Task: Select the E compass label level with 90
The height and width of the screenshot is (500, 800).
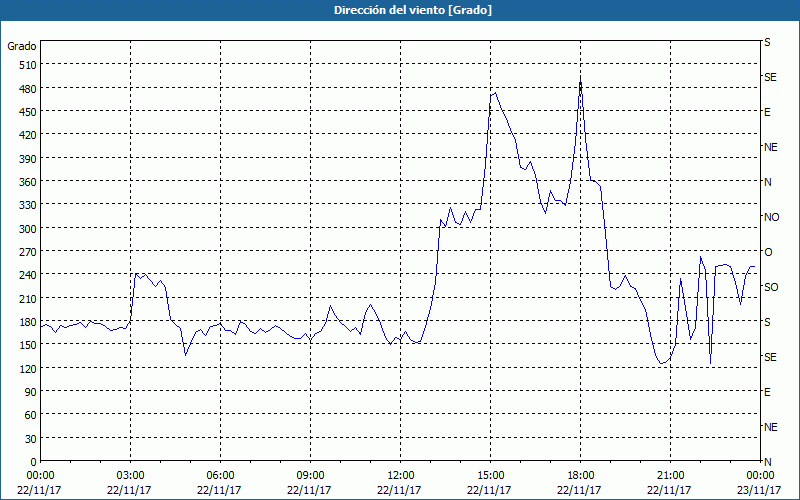Action: (767, 392)
